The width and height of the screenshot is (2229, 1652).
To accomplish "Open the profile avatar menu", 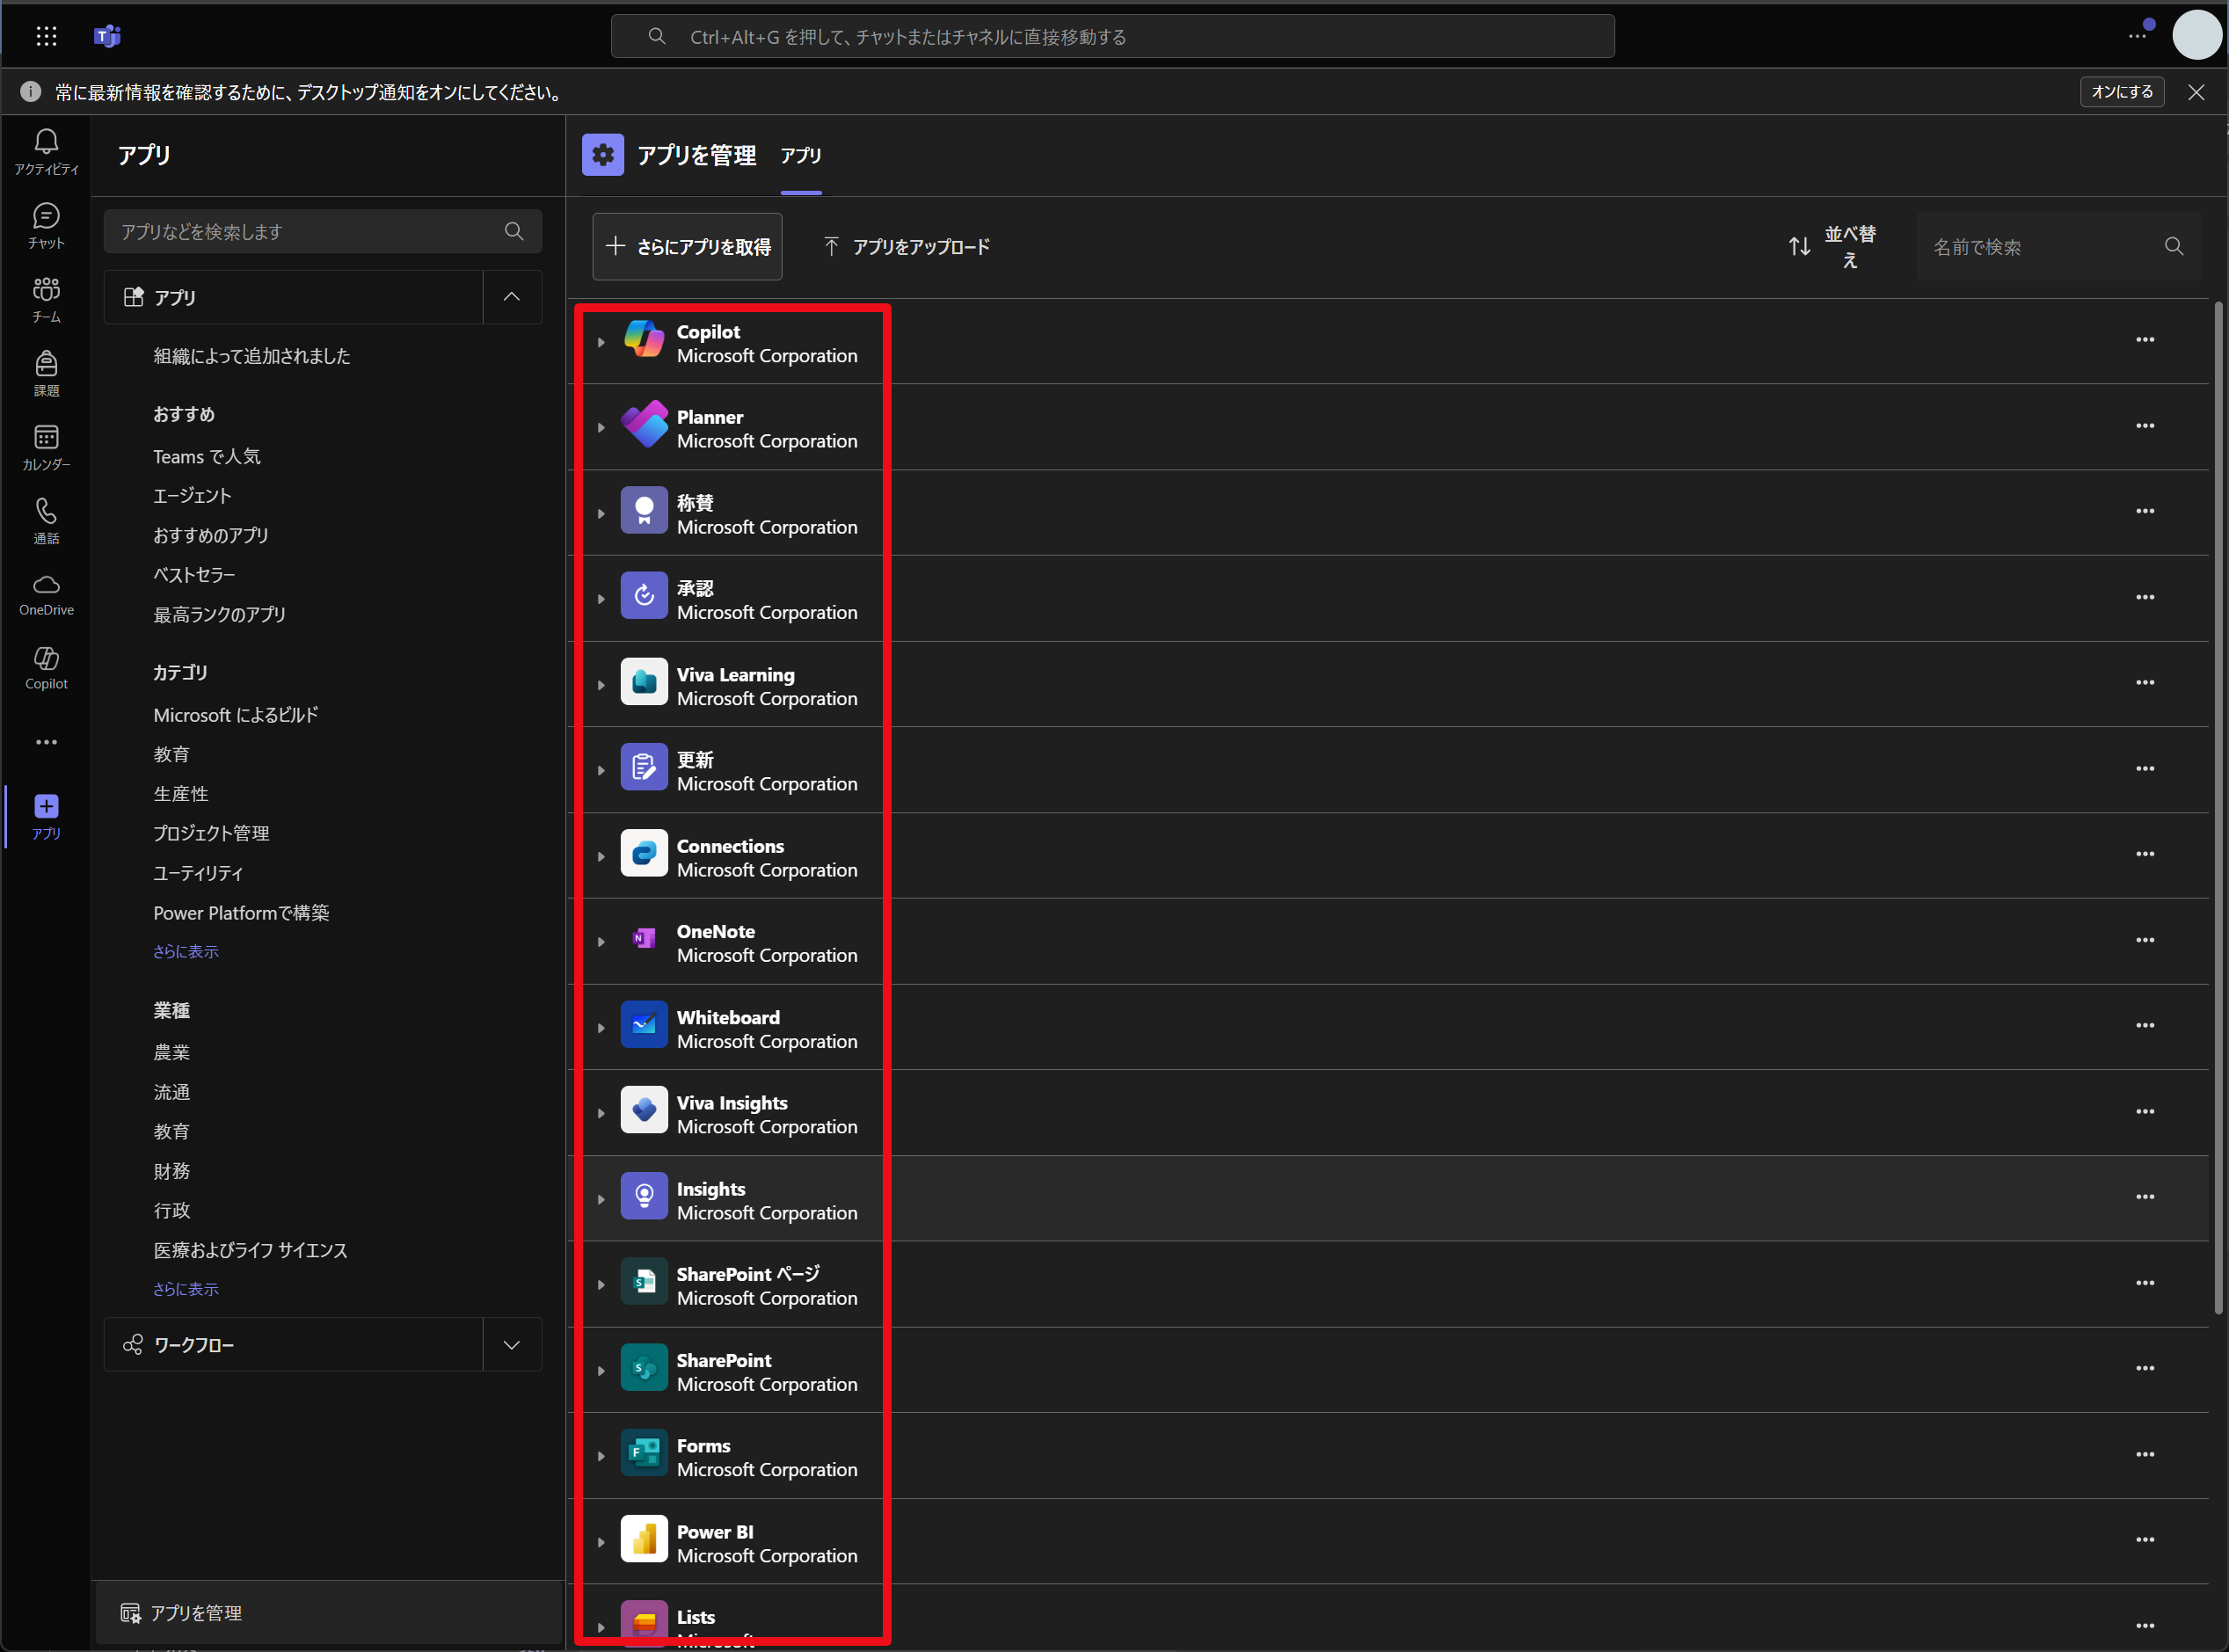I will click(2196, 35).
